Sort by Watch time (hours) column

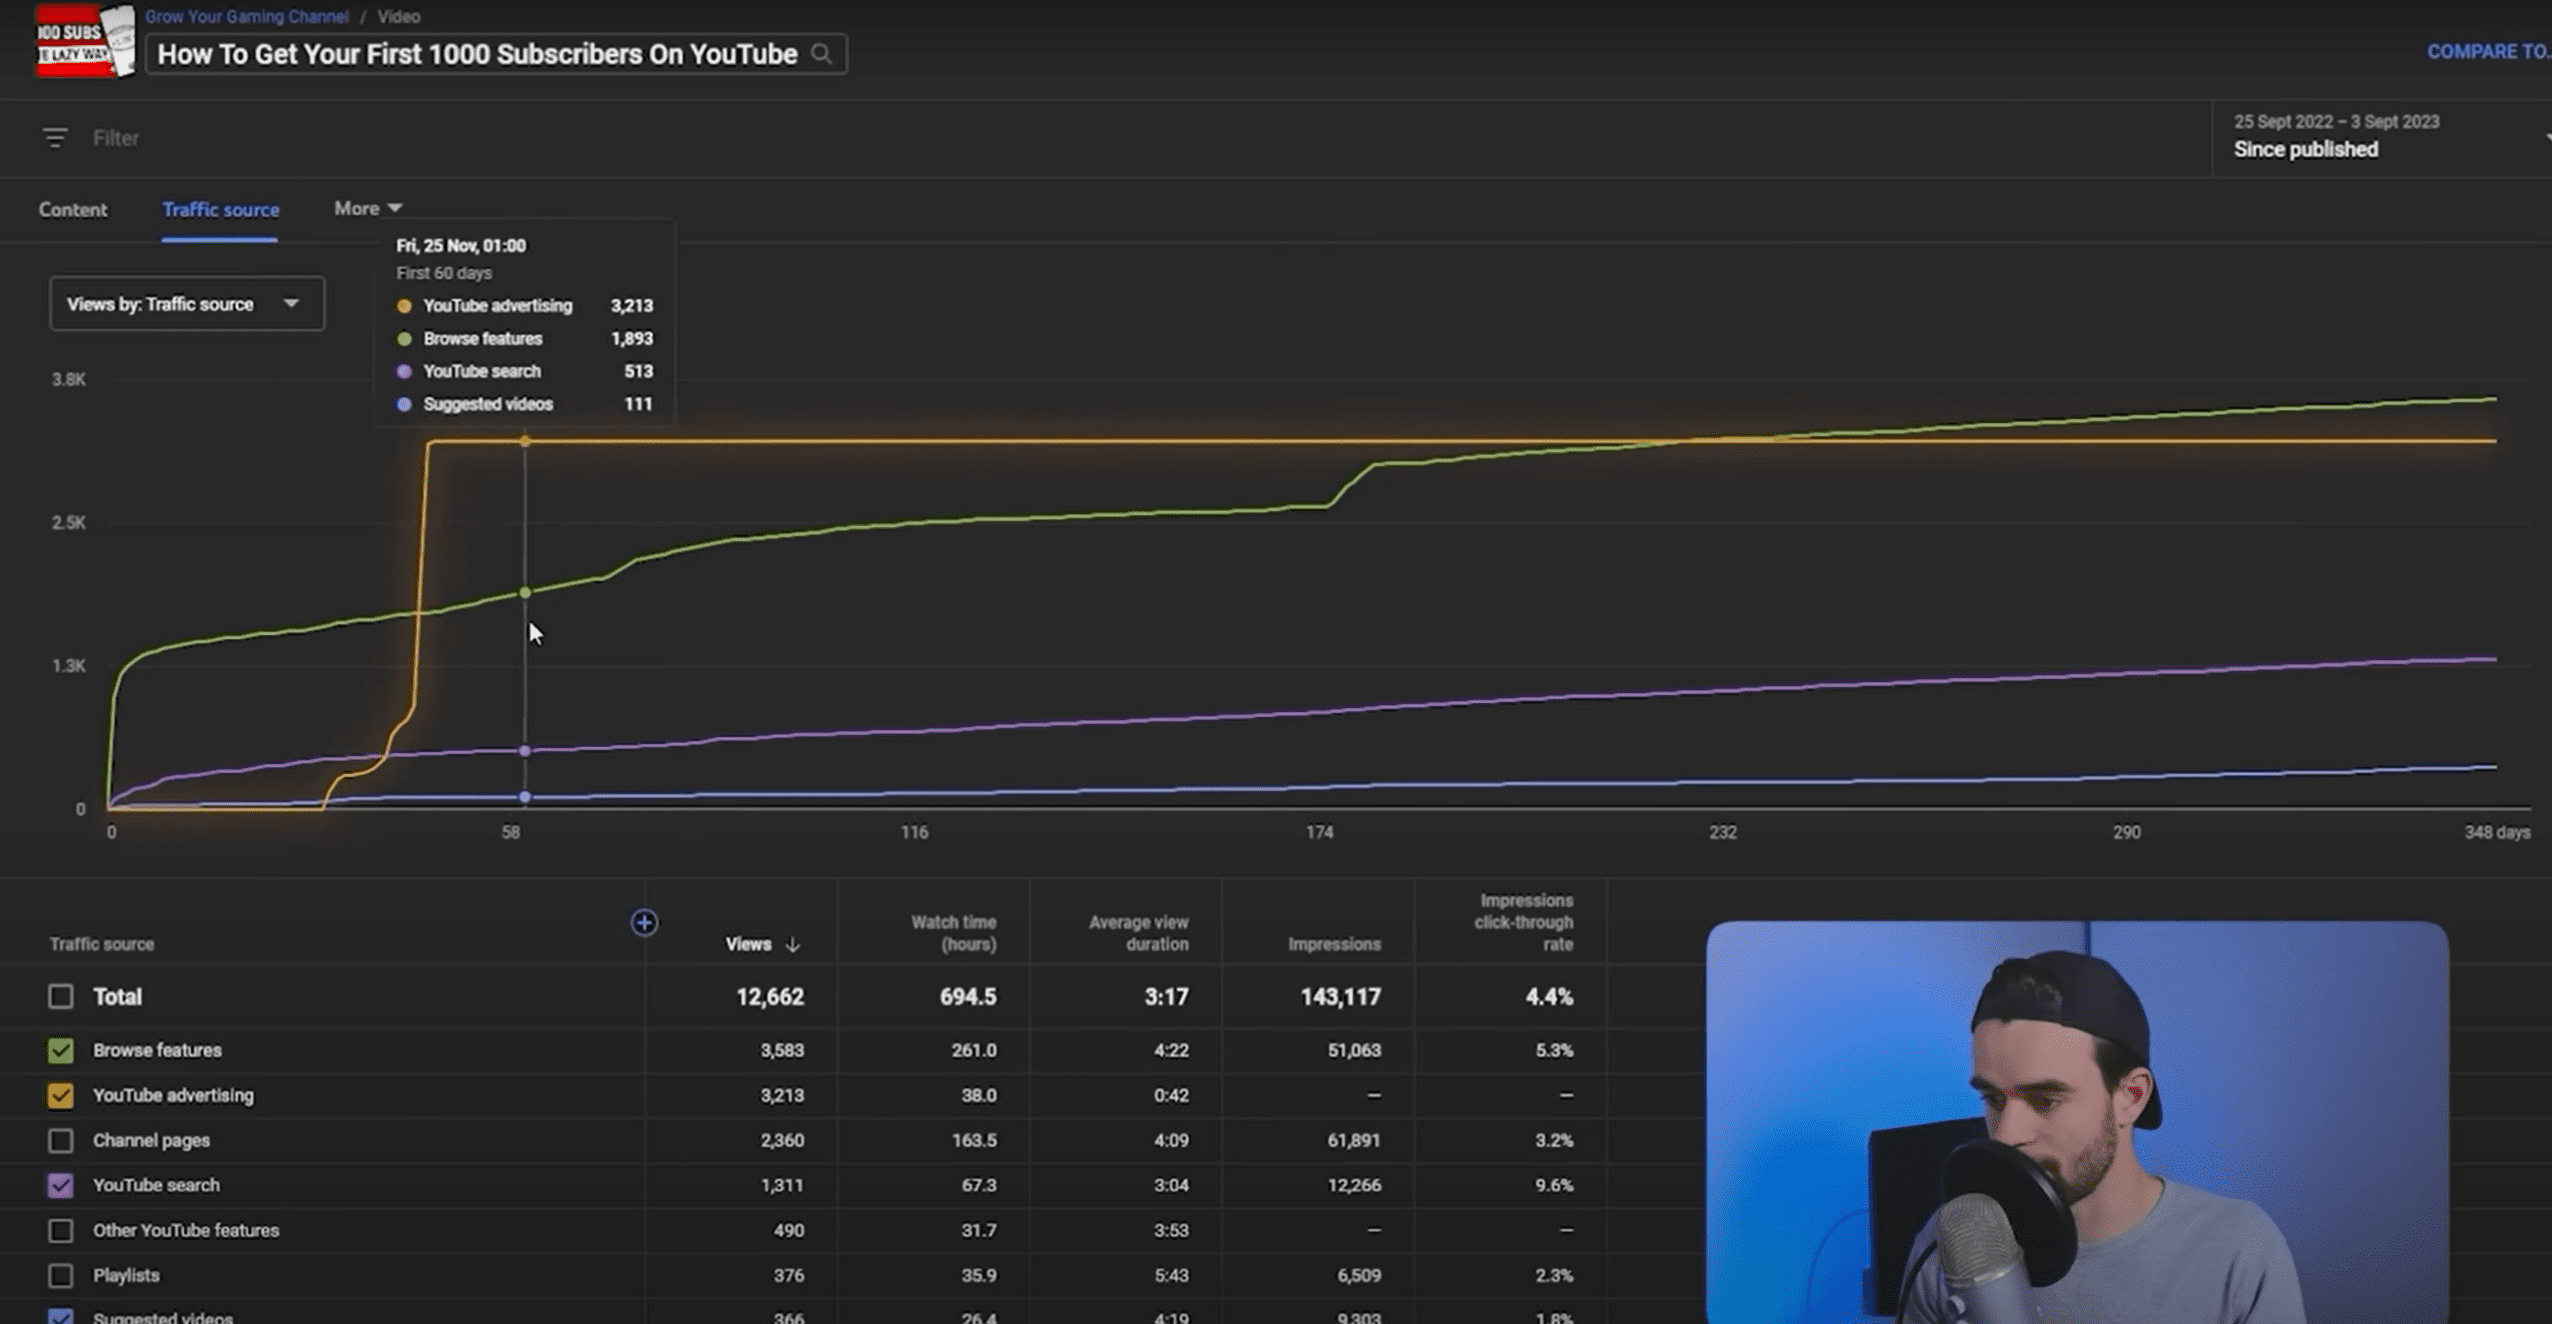pyautogui.click(x=953, y=933)
